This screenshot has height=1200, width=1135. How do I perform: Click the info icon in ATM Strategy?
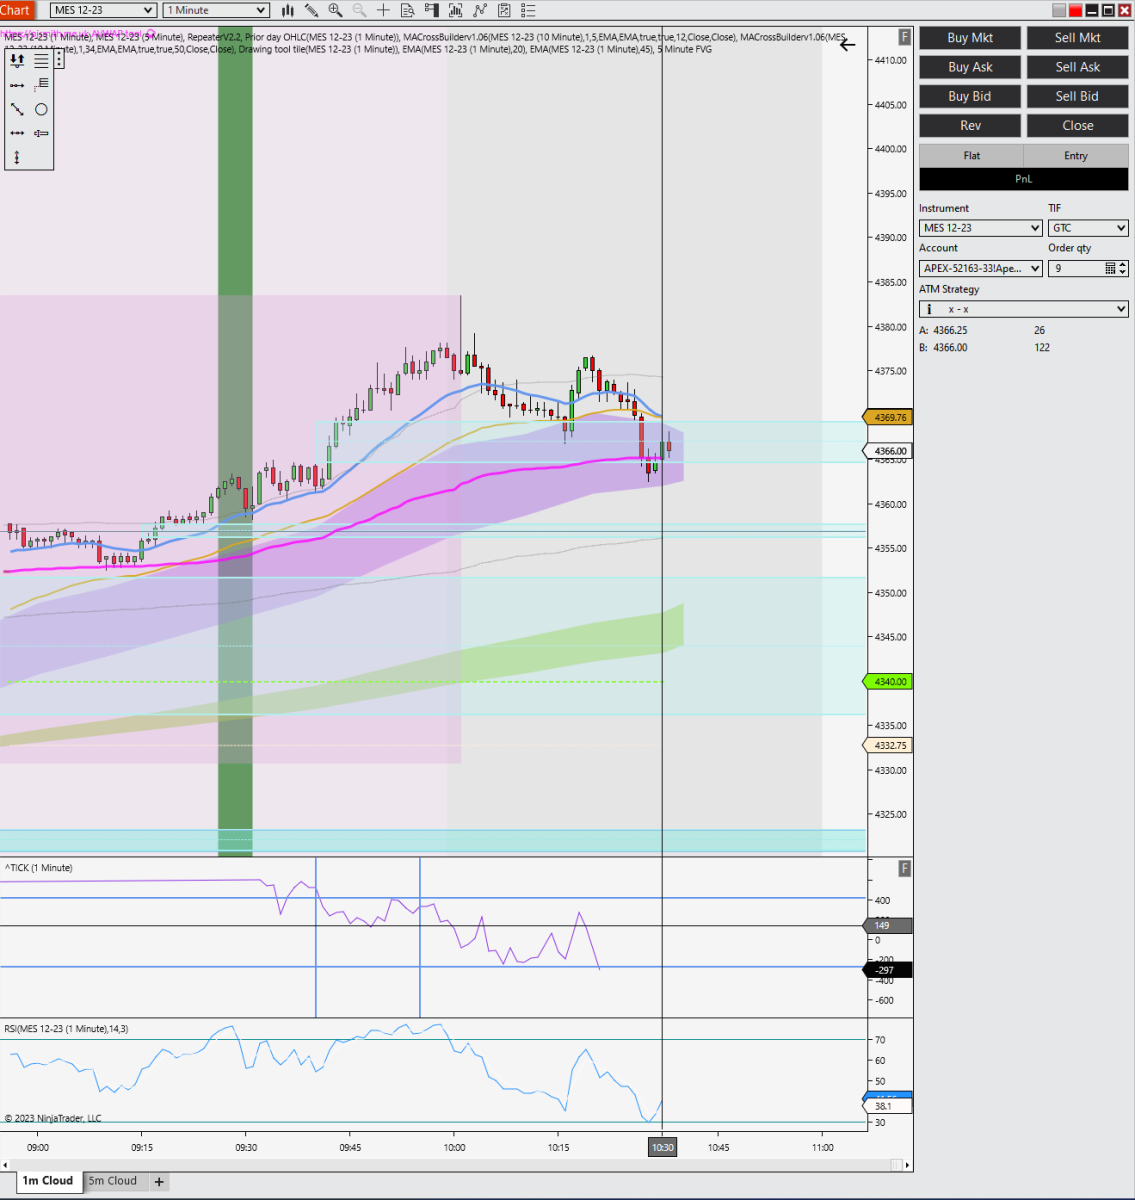[x=930, y=309]
